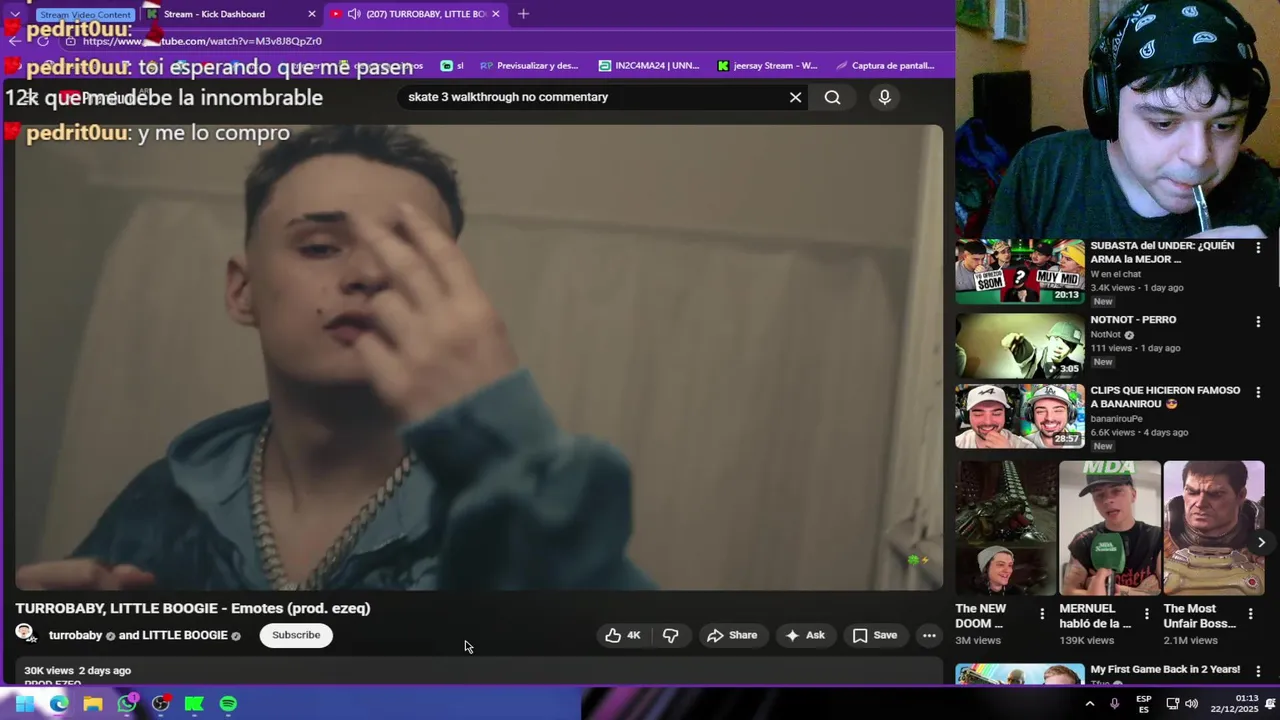
Task: Open Previsualizar y des... bookmark
Action: (529, 66)
